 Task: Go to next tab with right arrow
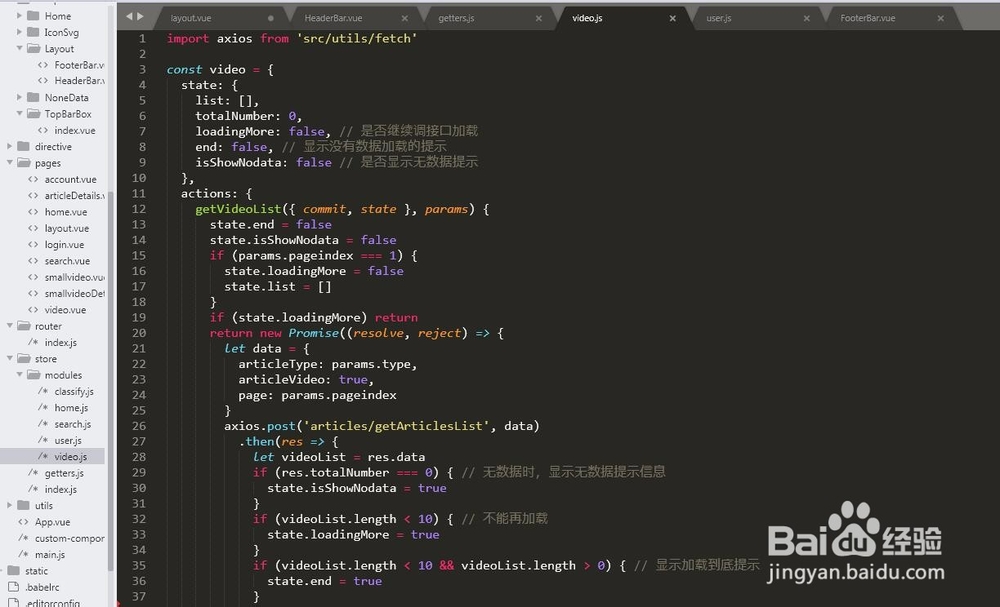tap(140, 17)
